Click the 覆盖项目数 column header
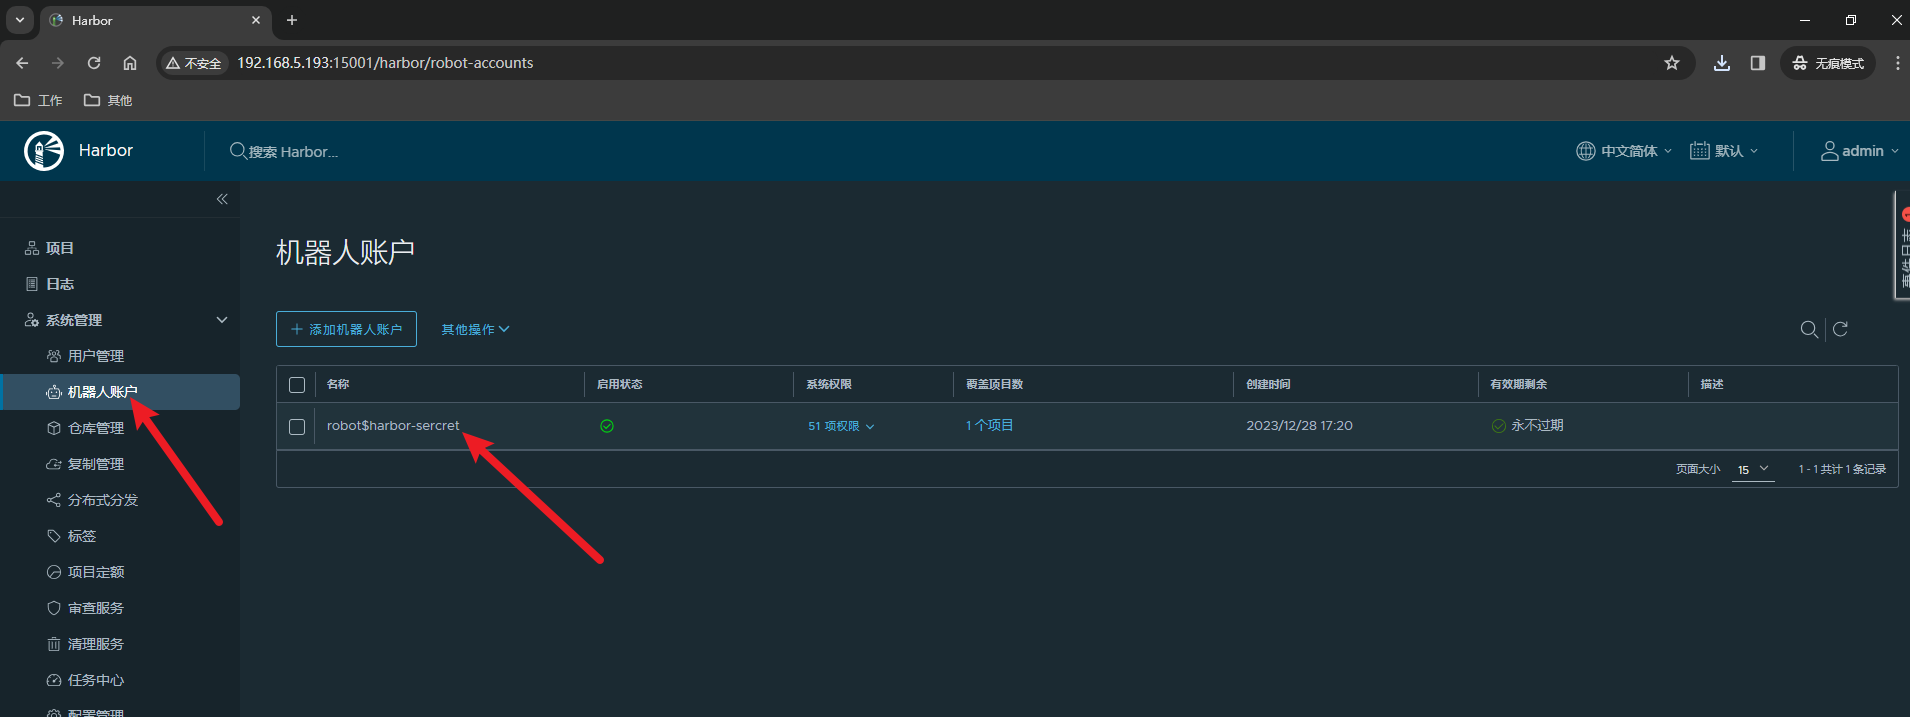 point(994,384)
